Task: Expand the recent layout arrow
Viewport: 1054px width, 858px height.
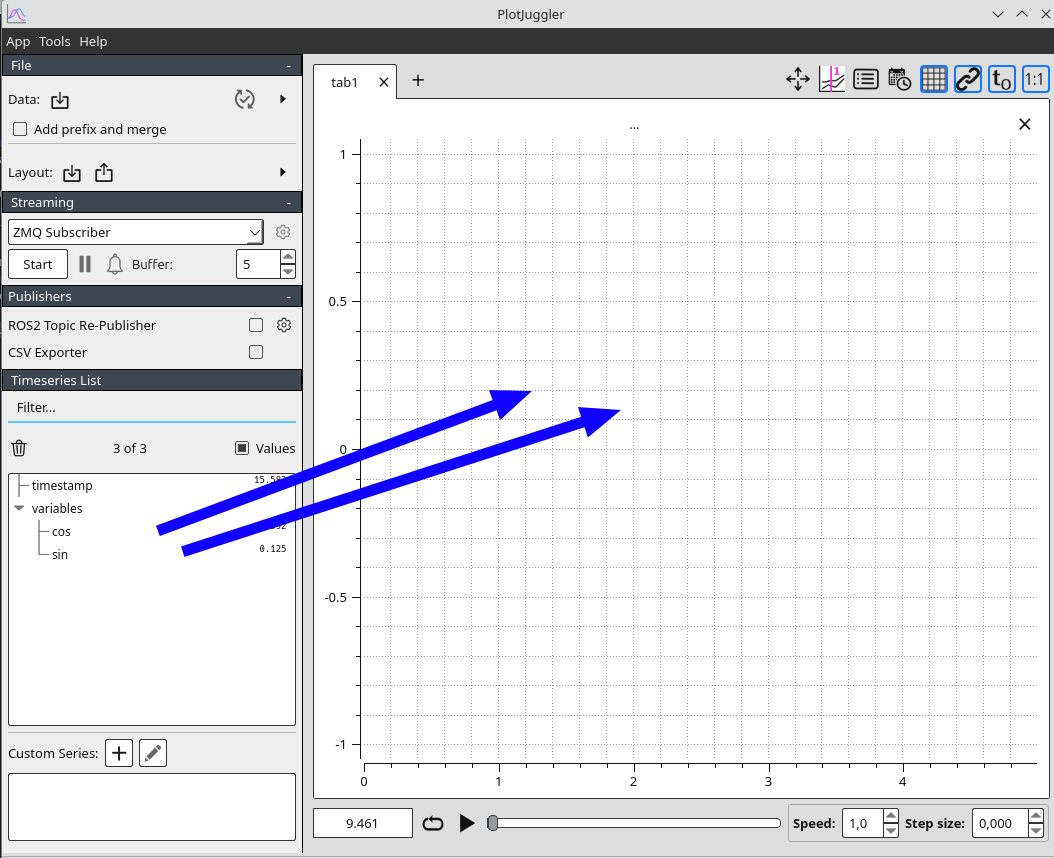Action: 283,172
